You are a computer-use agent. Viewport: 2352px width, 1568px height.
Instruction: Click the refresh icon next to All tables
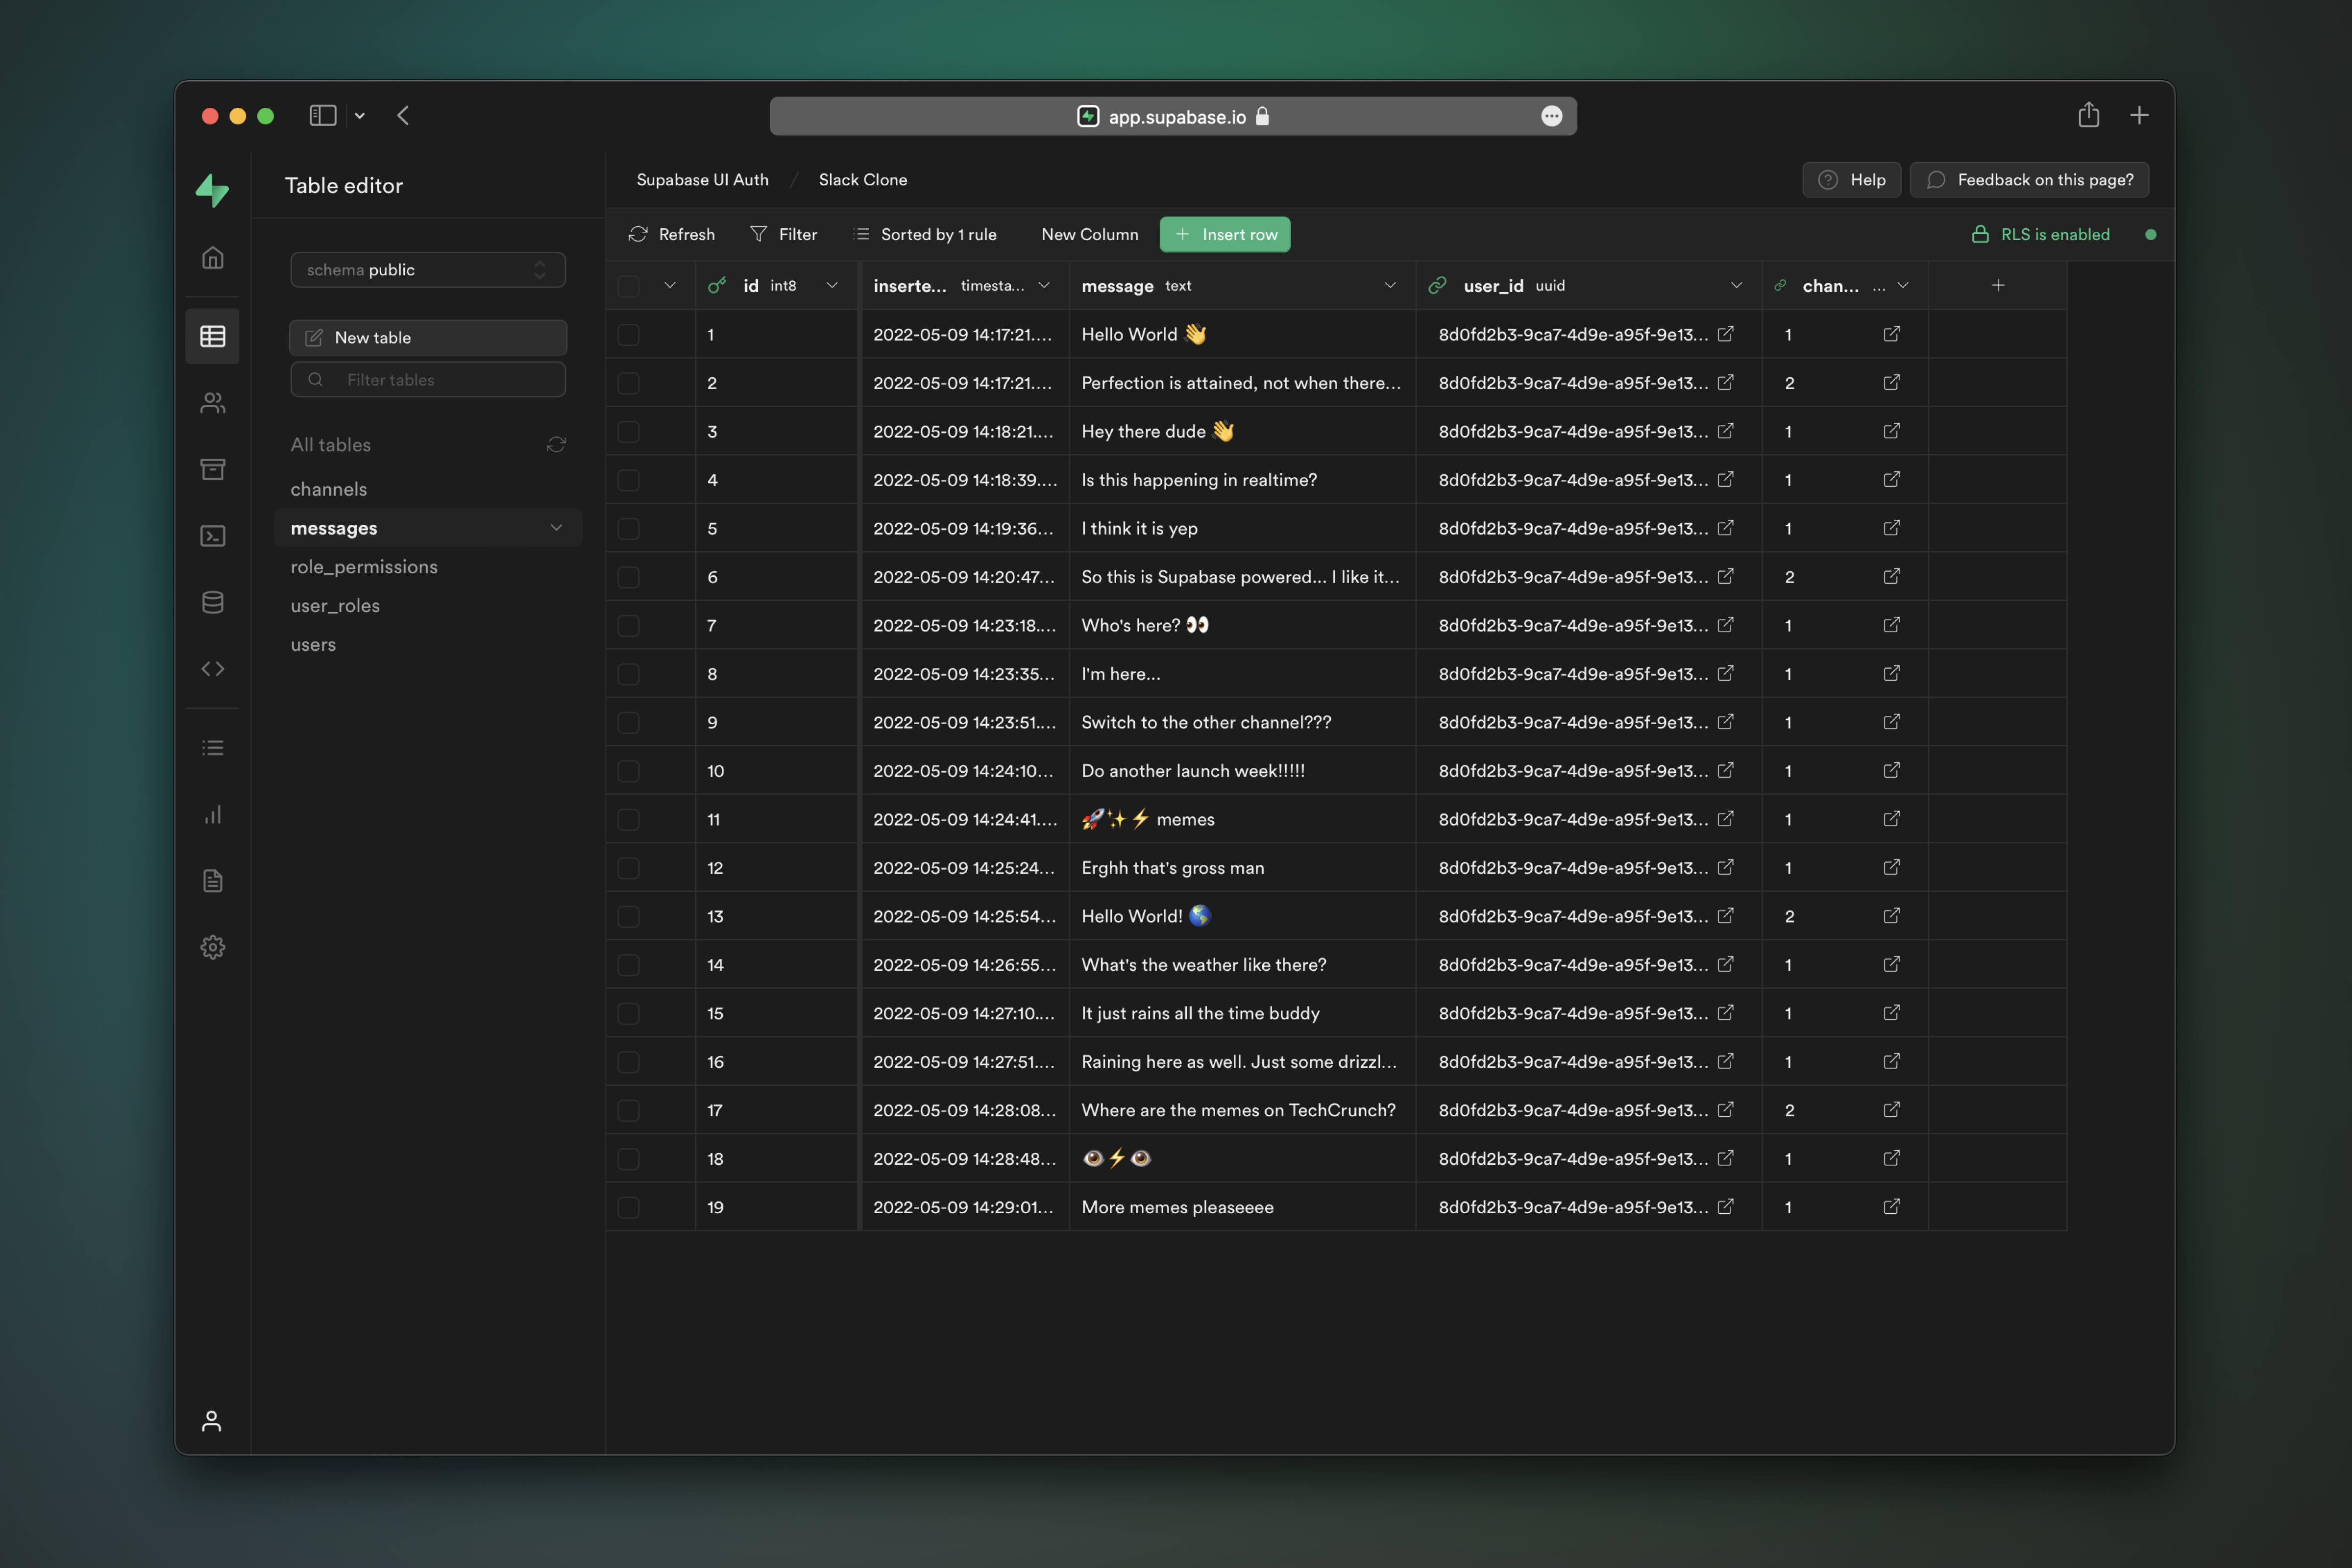click(x=556, y=444)
